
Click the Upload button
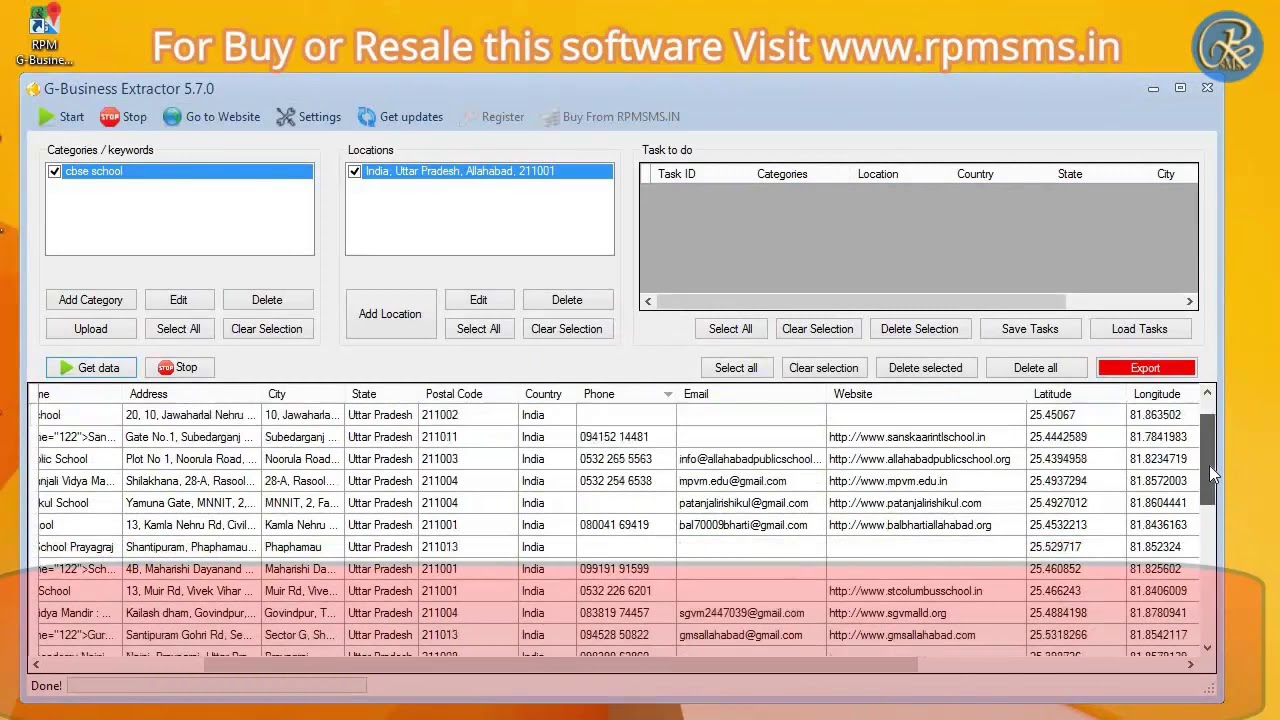90,329
